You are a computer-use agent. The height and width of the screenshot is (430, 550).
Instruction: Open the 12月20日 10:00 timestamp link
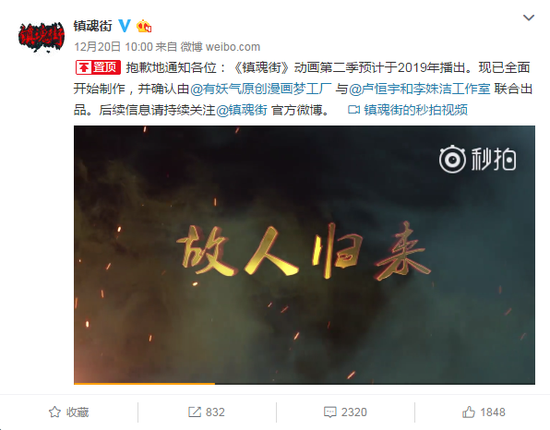point(113,47)
